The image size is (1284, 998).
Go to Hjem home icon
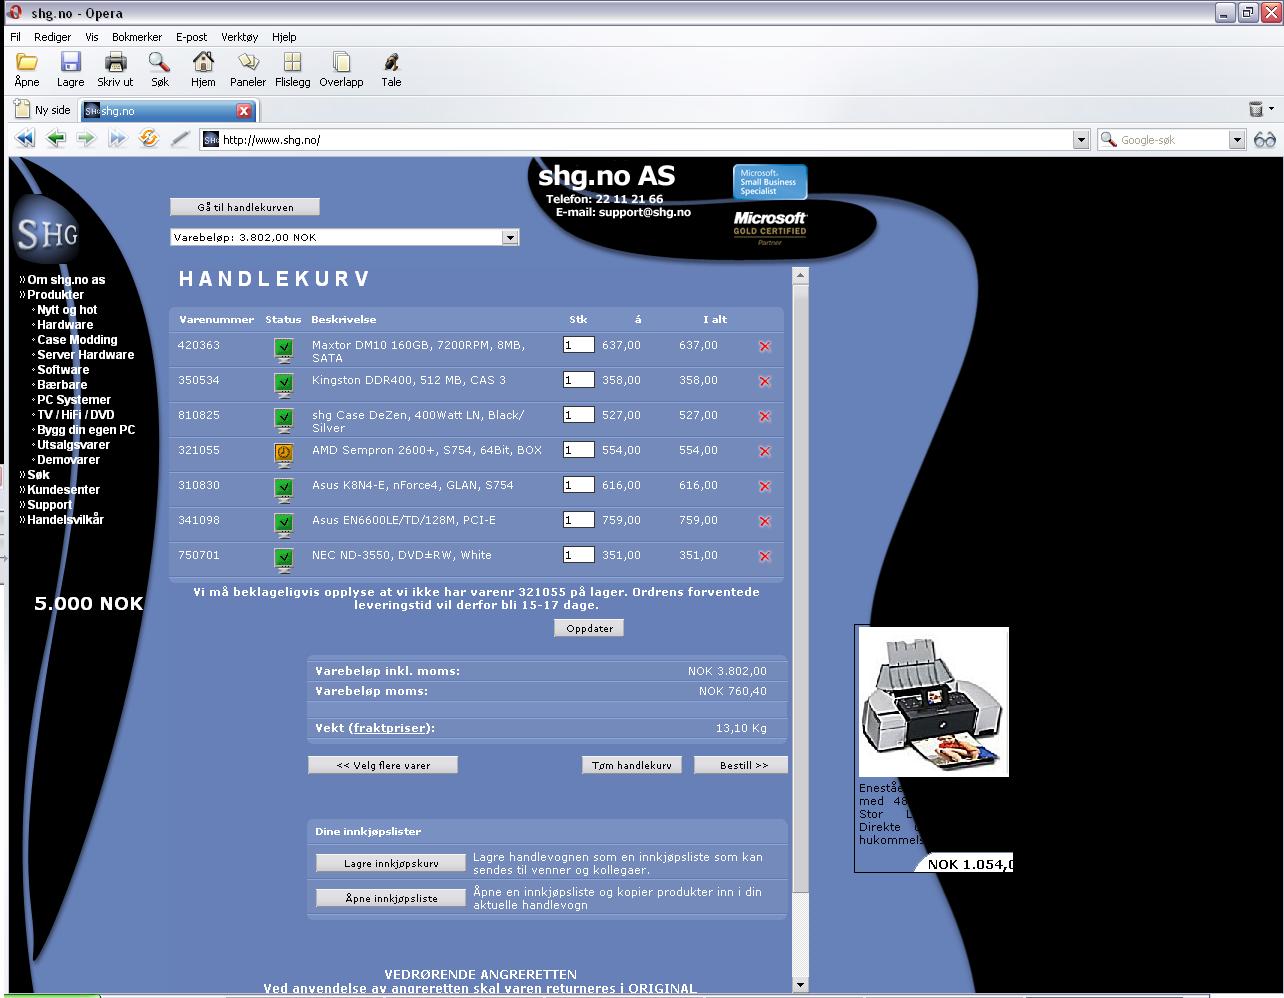tap(203, 63)
